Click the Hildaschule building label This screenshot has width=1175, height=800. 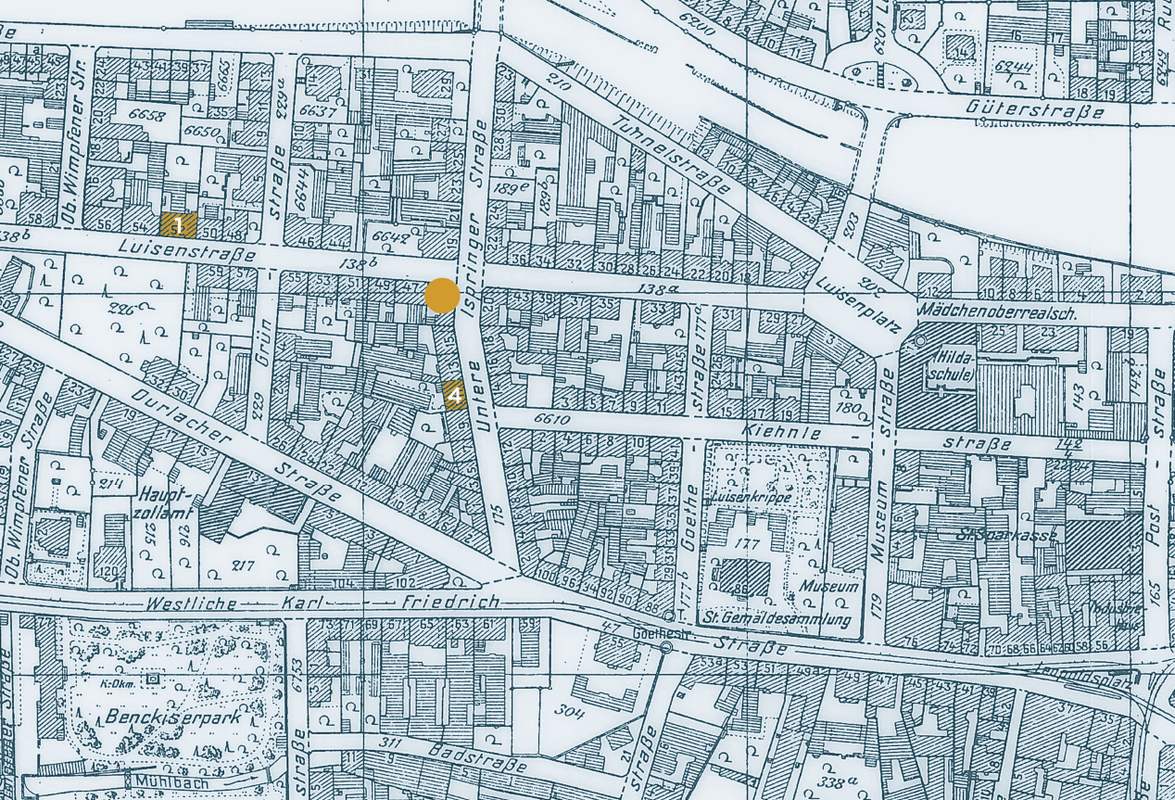point(952,368)
